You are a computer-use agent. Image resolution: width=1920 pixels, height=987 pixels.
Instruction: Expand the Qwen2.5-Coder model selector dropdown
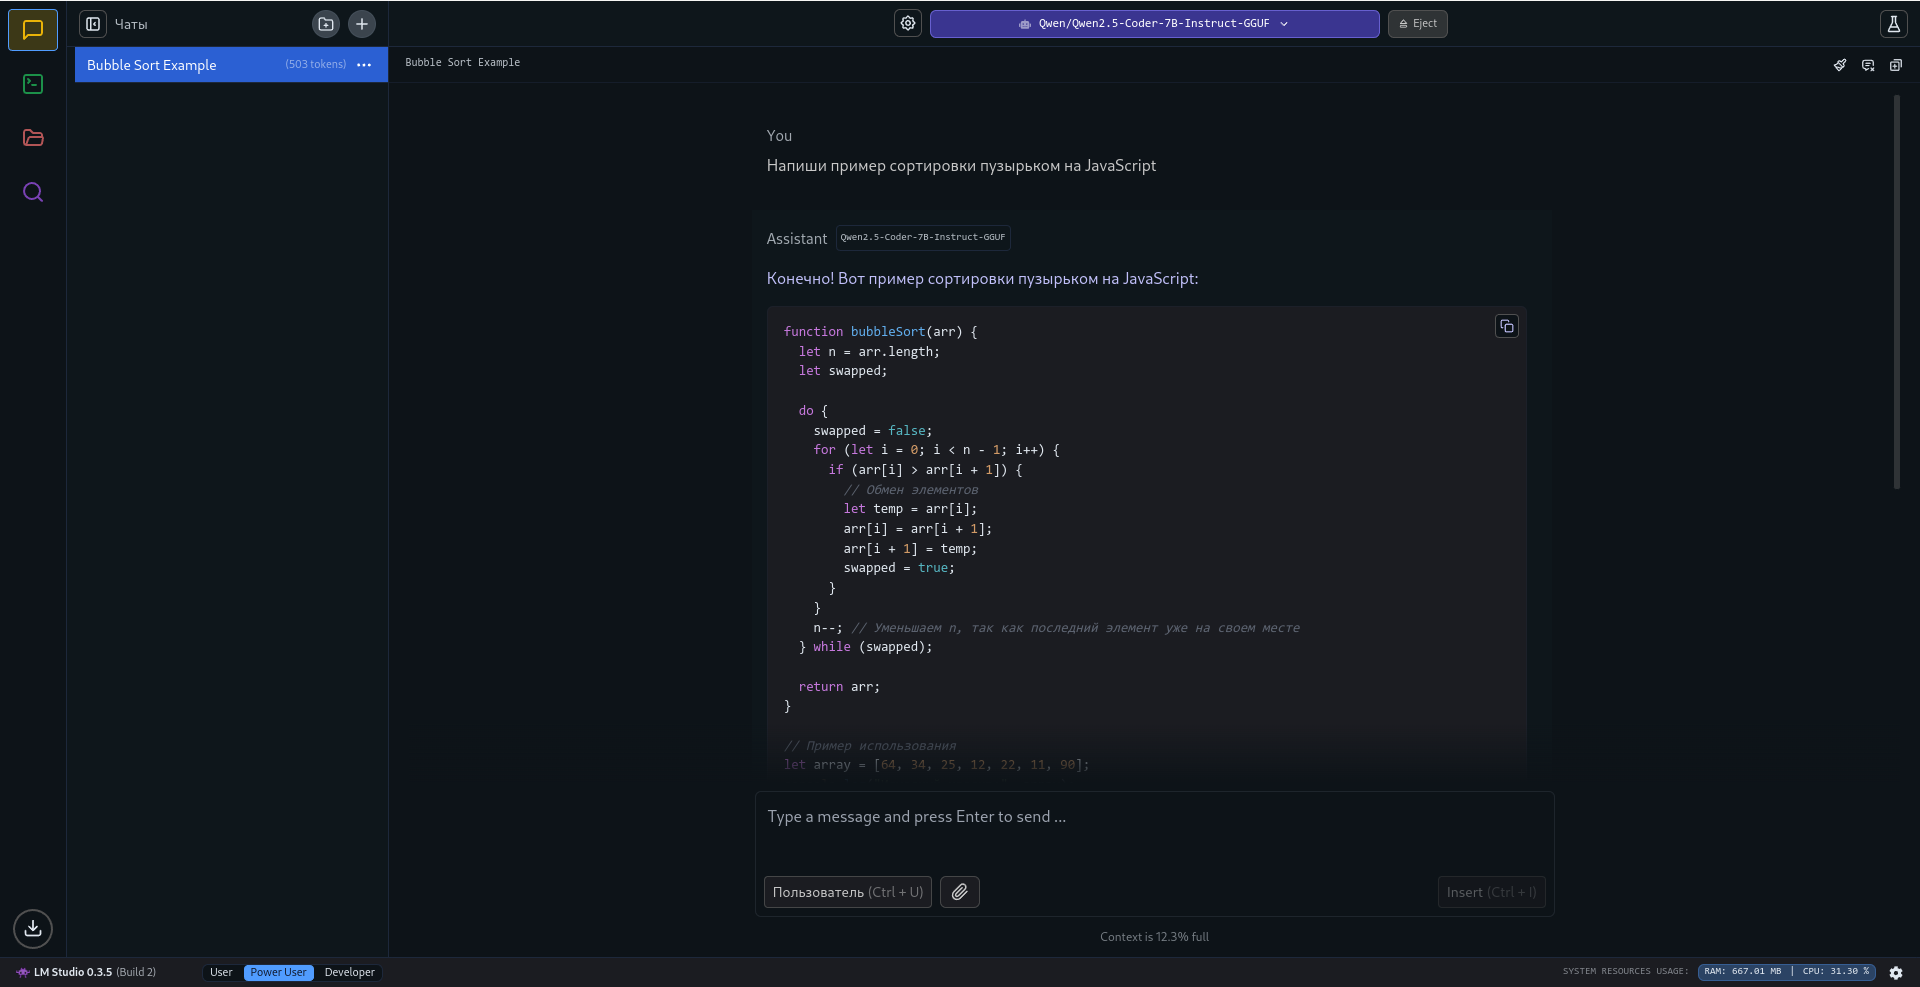(x=1154, y=24)
